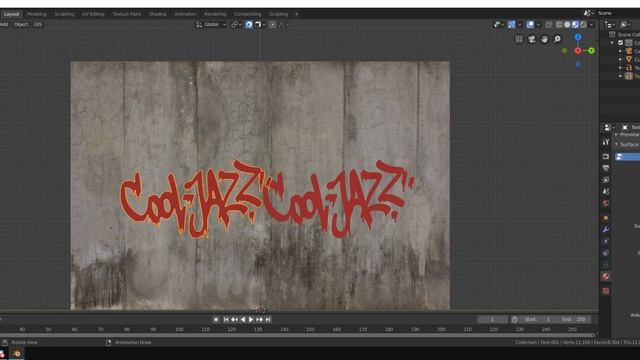
Task: Switch to material preview shading
Action: coord(575,25)
